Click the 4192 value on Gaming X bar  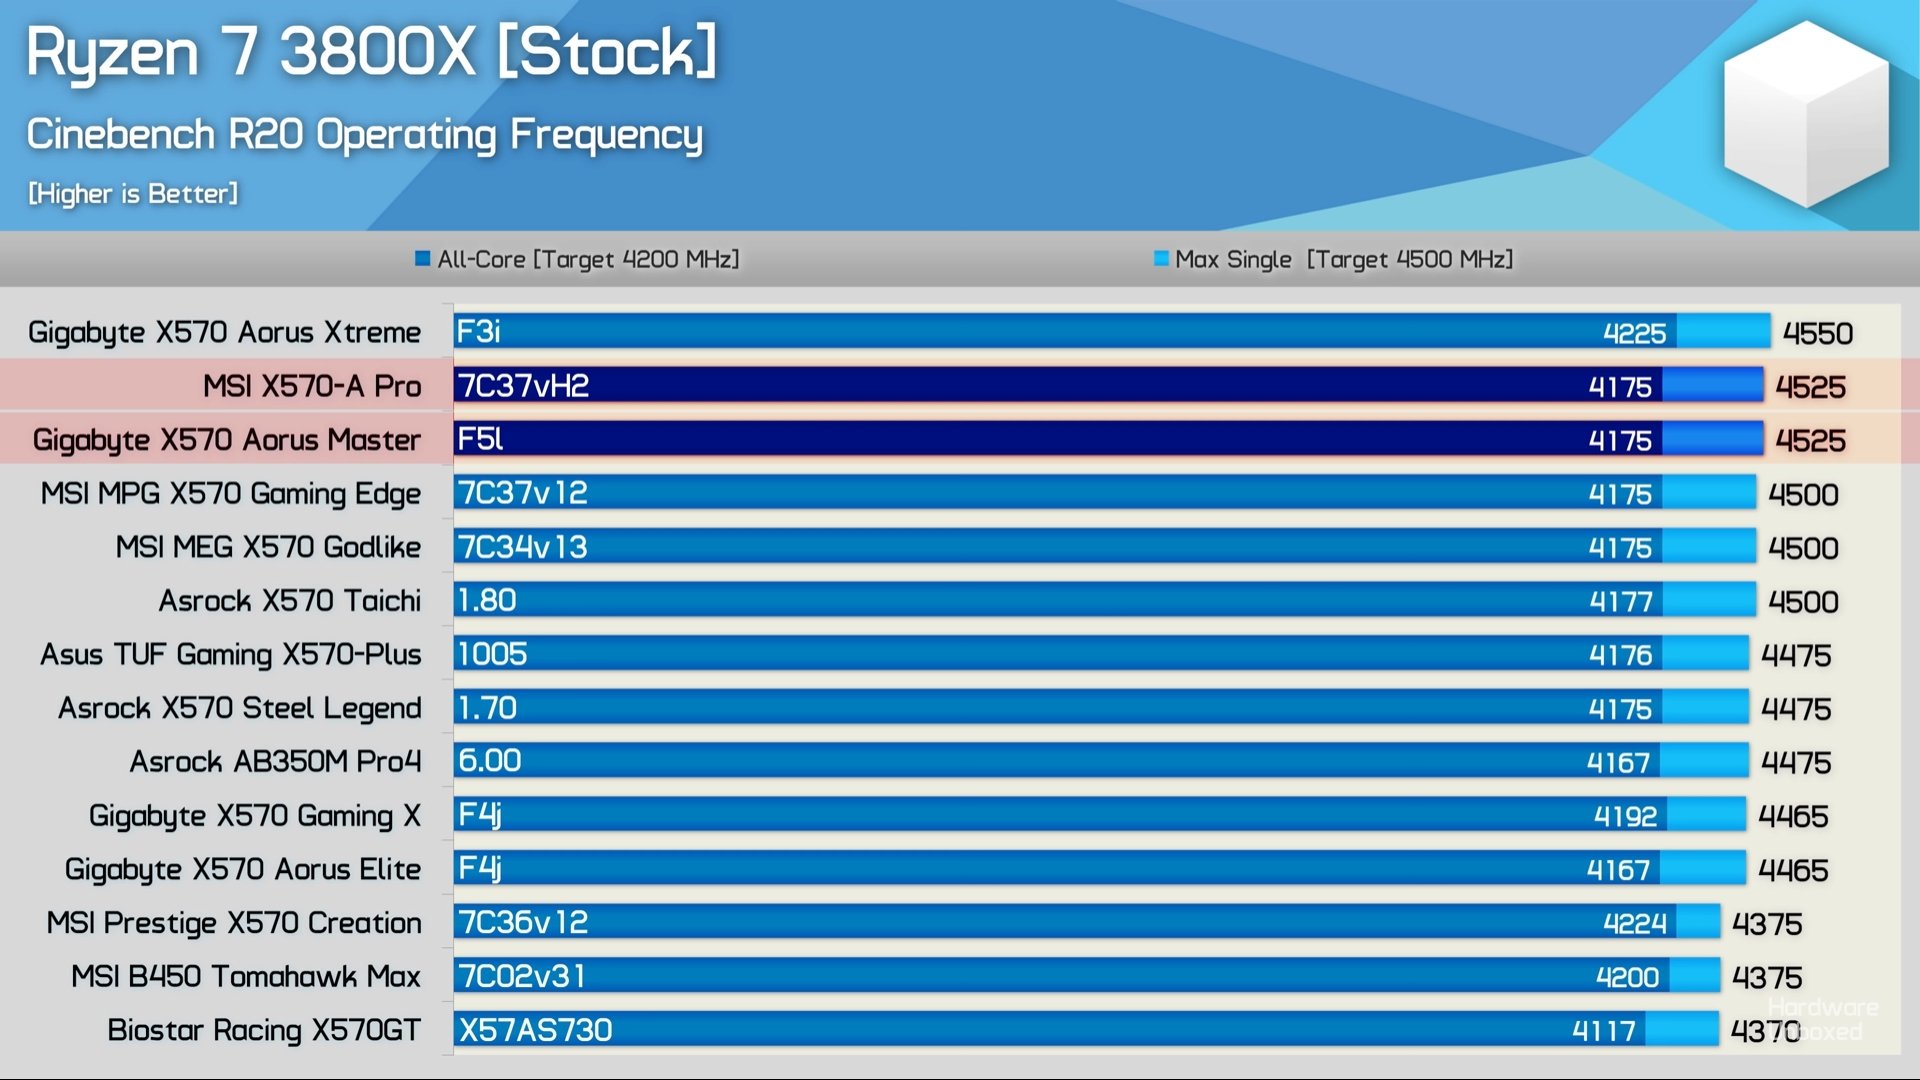(x=1624, y=816)
